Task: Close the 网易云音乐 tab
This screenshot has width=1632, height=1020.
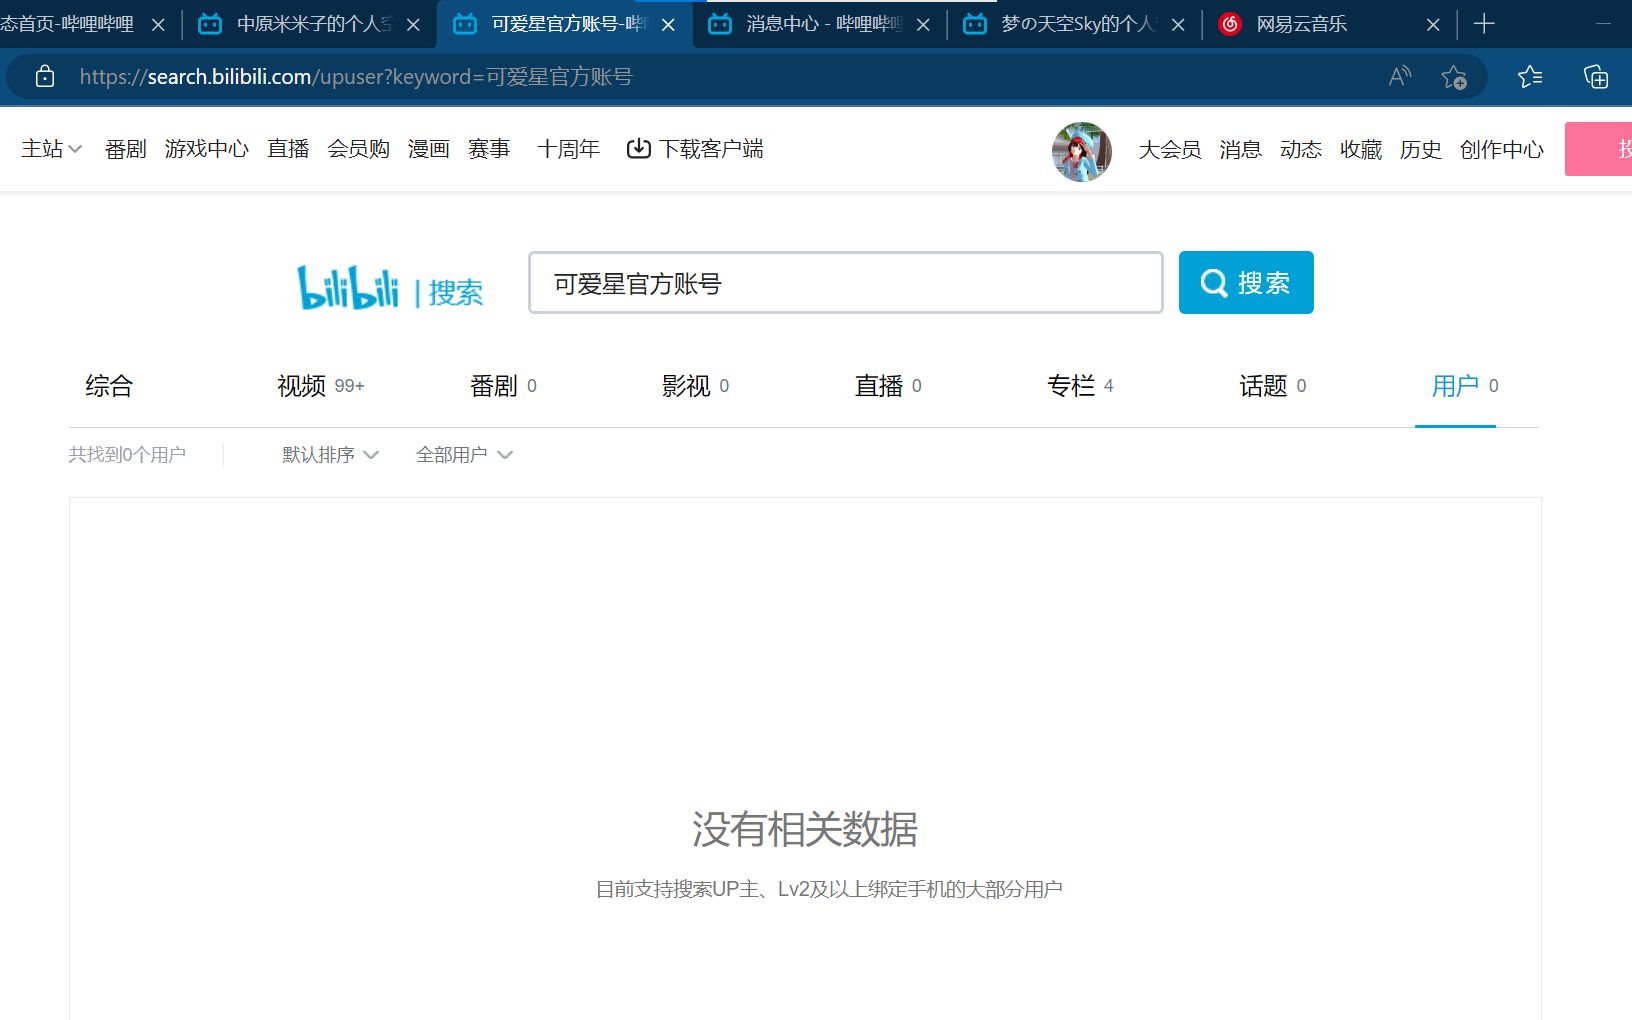Action: [1433, 25]
